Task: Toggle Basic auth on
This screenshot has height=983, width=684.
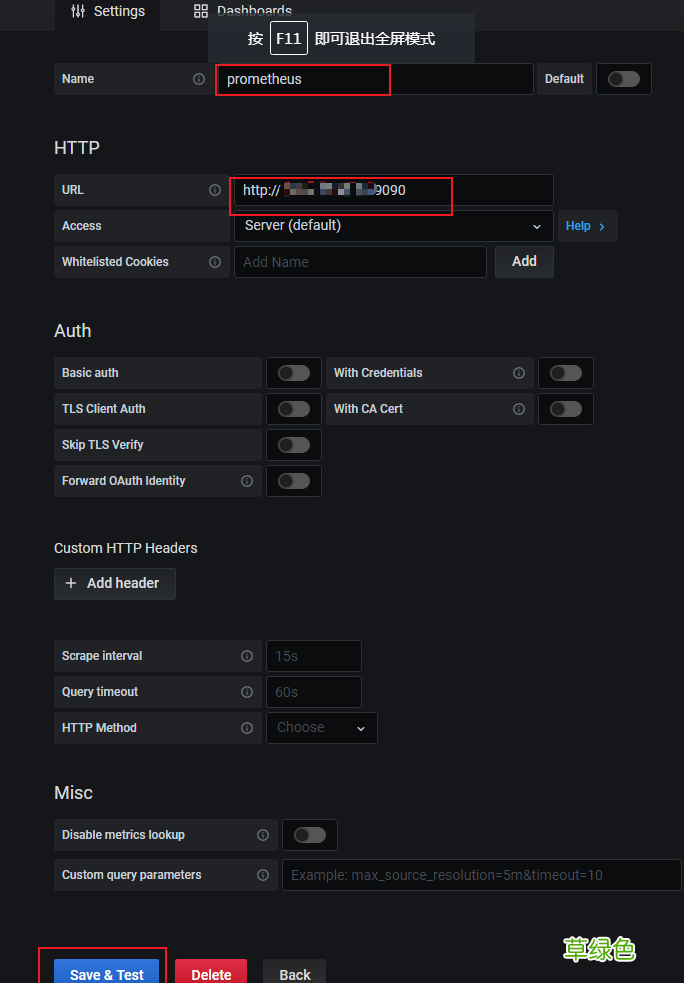Action: coord(293,373)
